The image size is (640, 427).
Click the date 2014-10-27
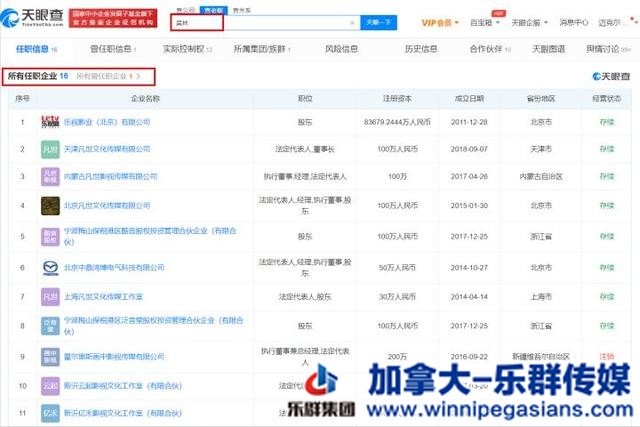469,267
